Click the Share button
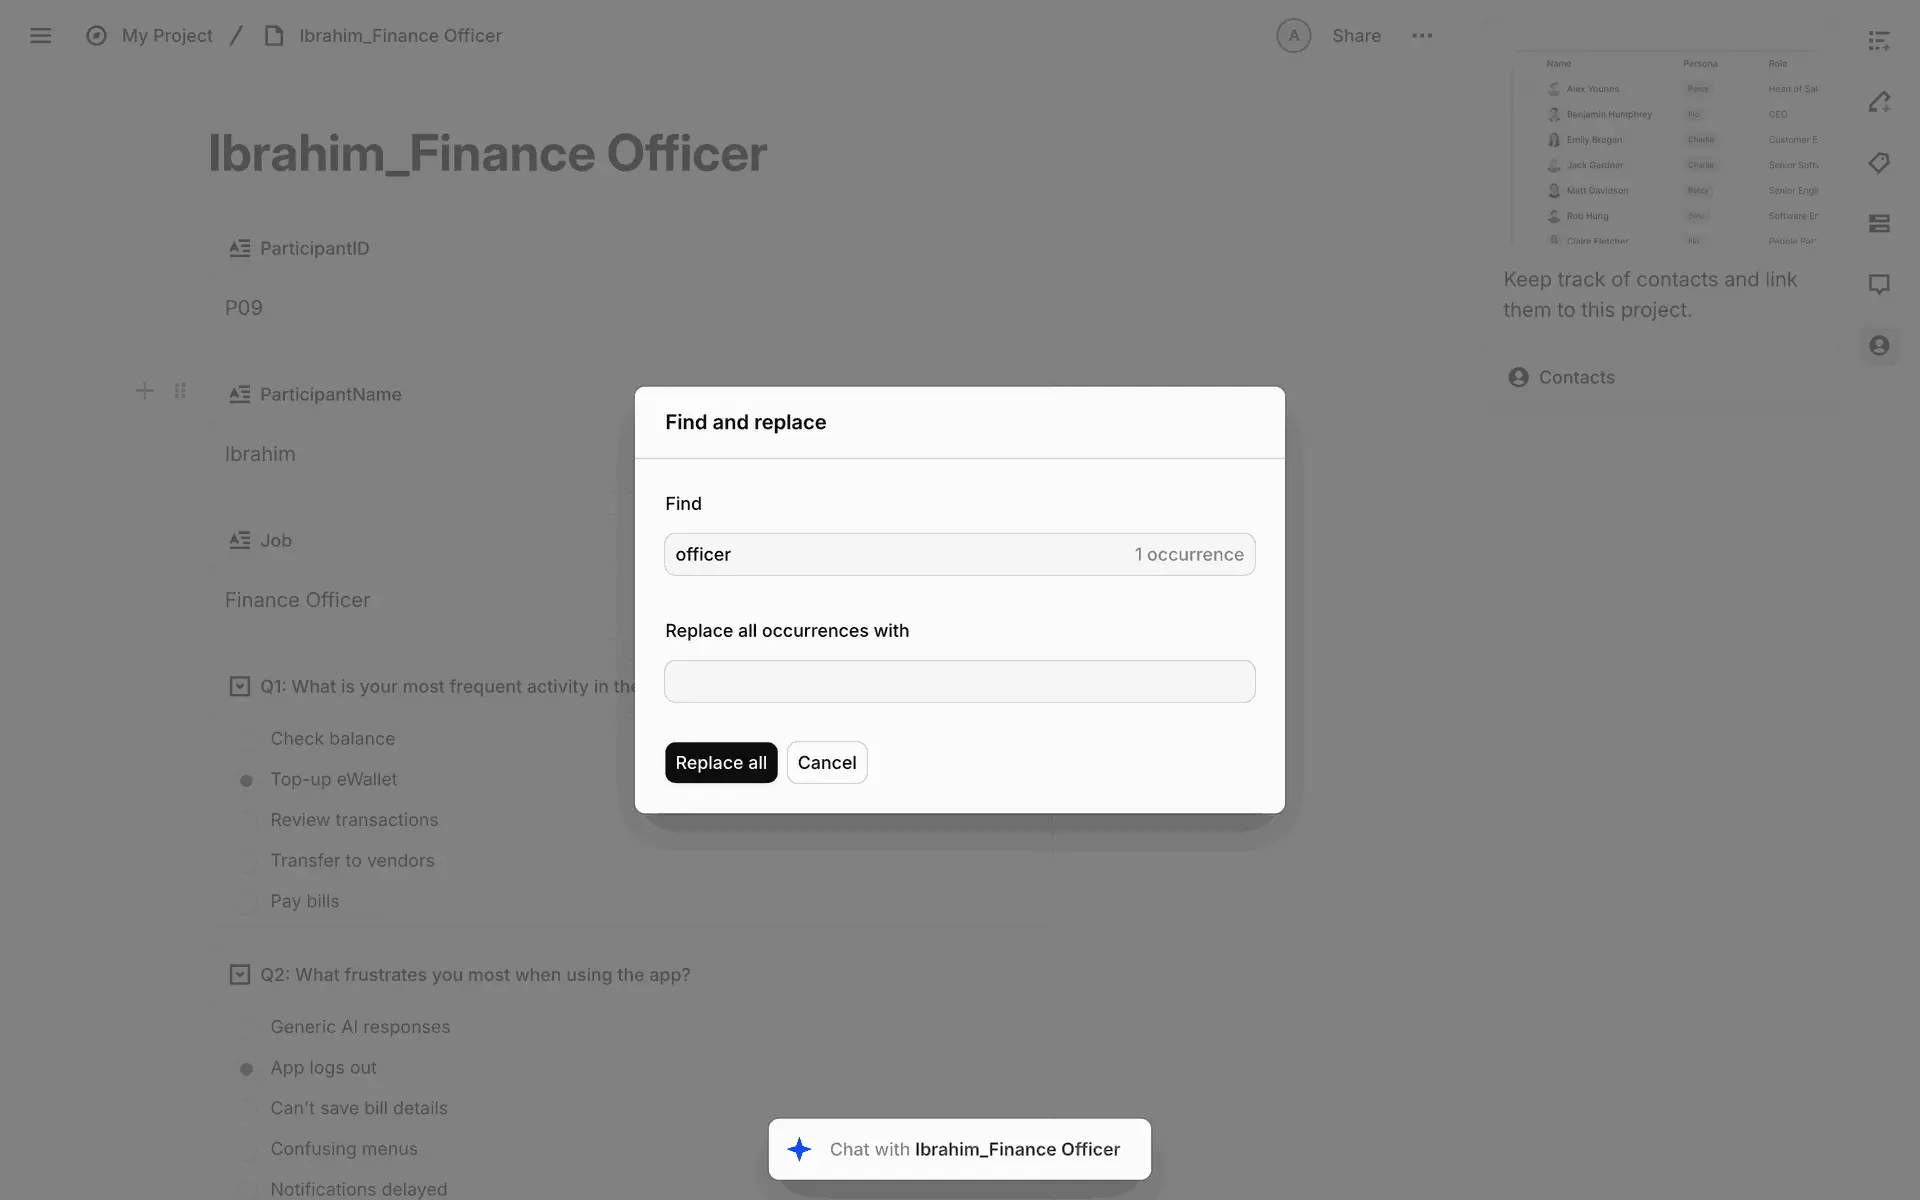1920x1200 pixels. click(x=1356, y=36)
